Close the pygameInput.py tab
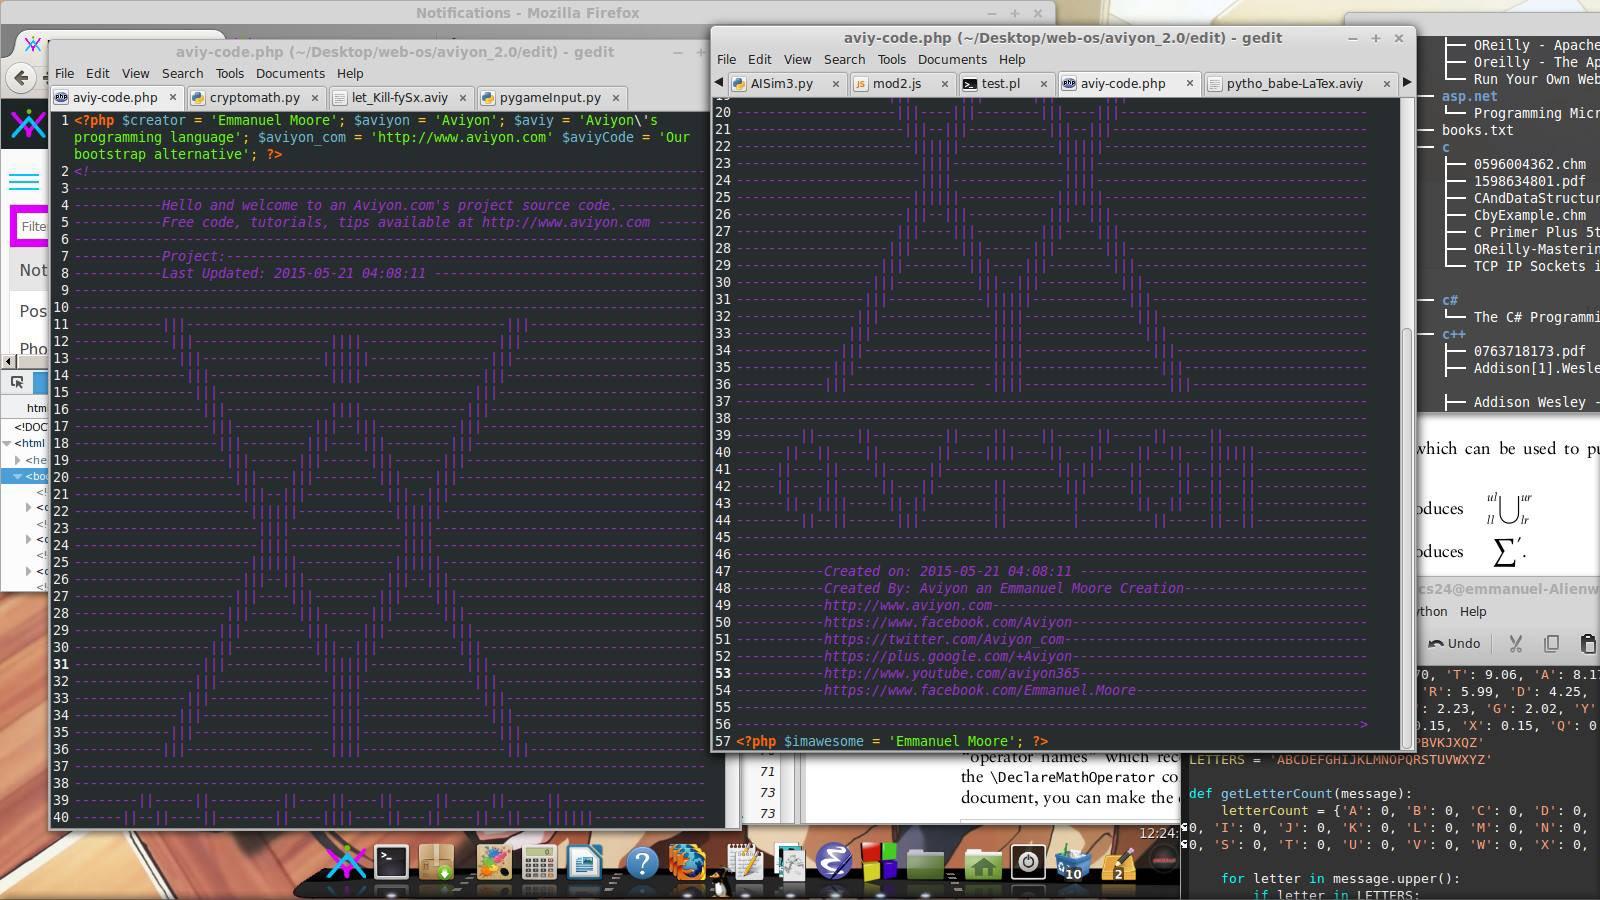Viewport: 1600px width, 900px height. click(616, 98)
